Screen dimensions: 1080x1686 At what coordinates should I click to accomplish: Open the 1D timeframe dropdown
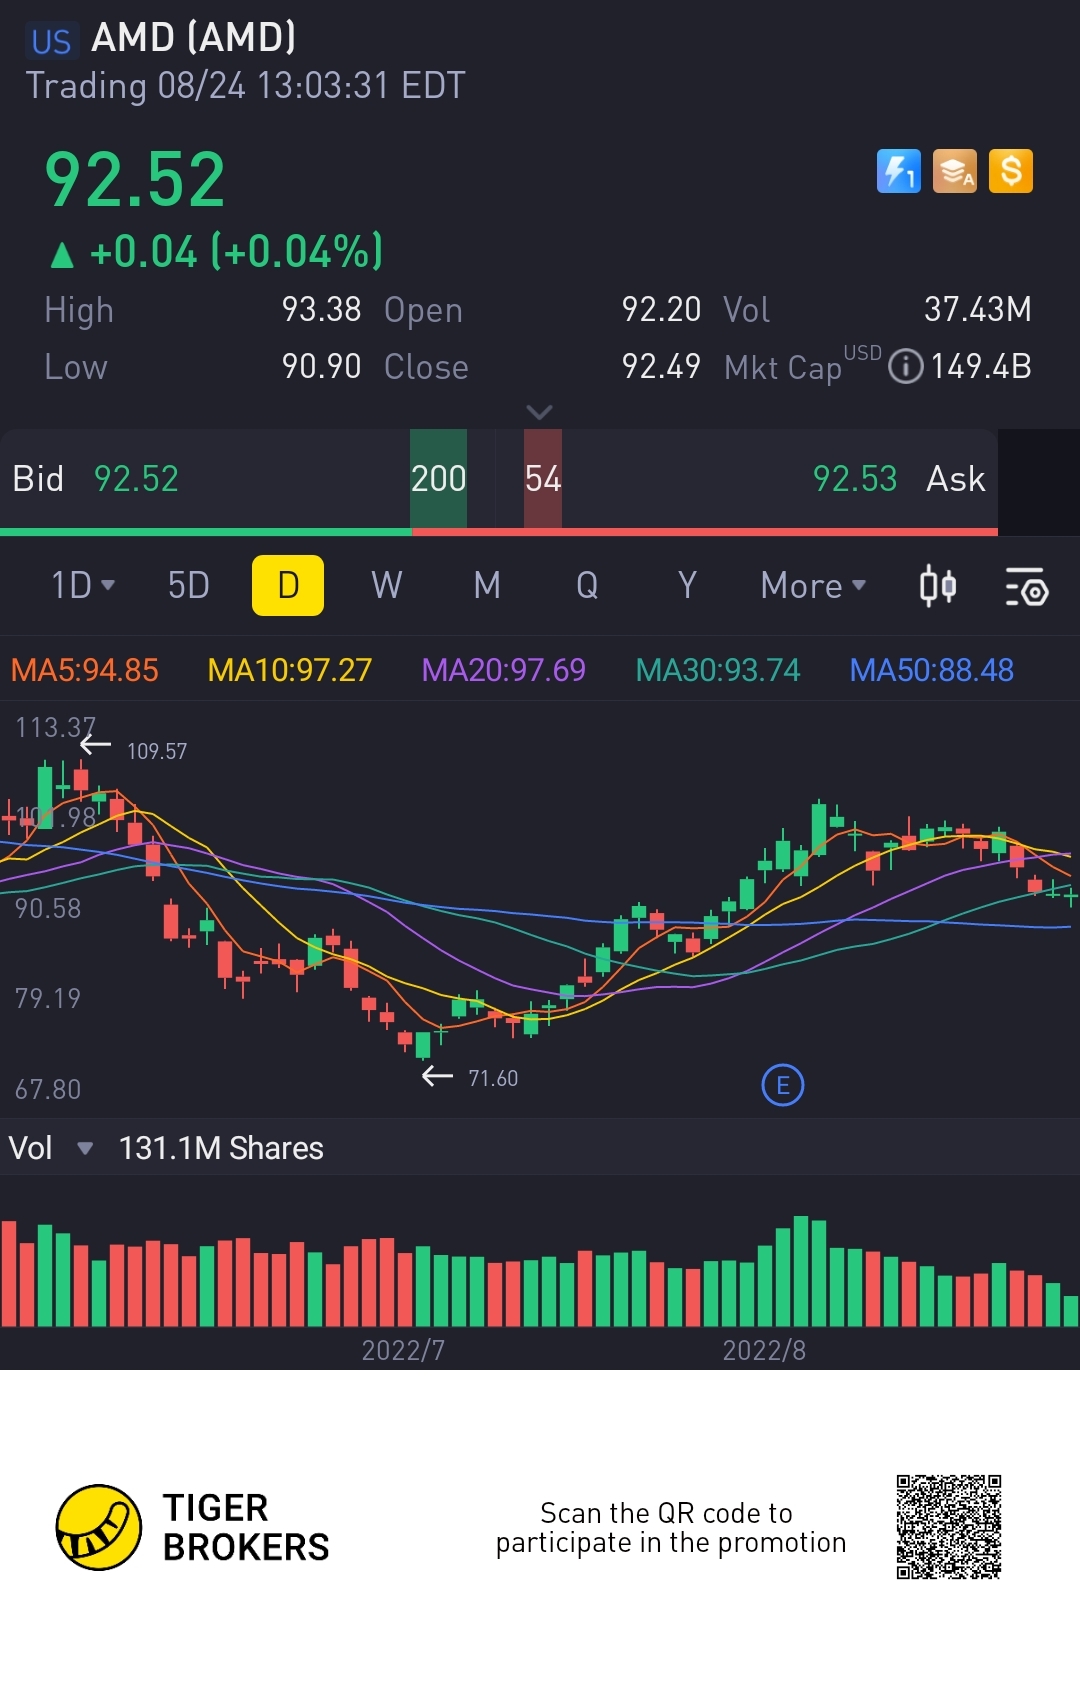pos(83,585)
